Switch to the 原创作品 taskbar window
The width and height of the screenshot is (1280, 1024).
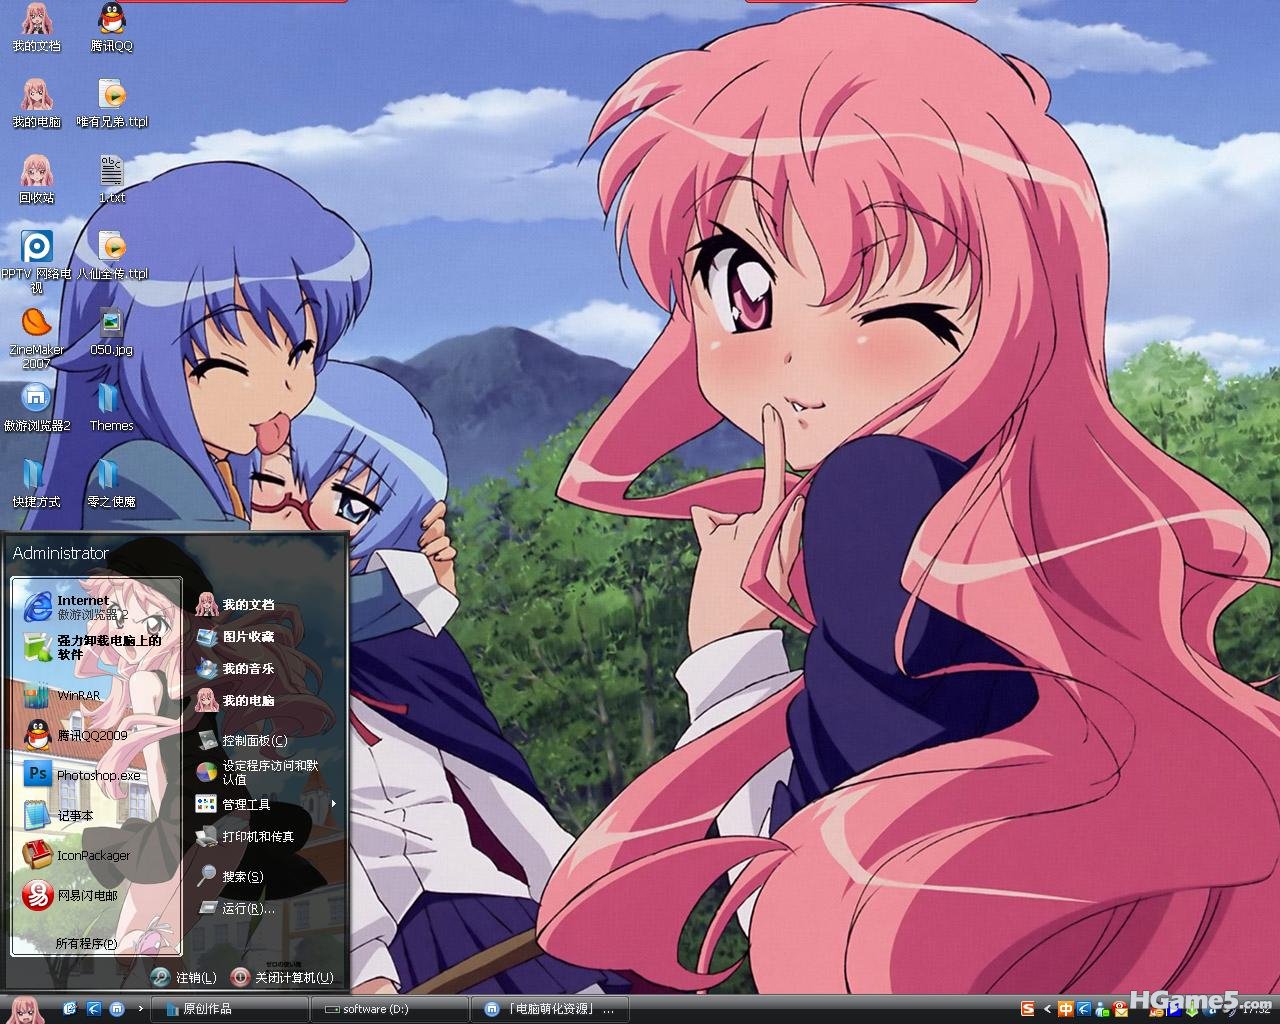tap(230, 1009)
